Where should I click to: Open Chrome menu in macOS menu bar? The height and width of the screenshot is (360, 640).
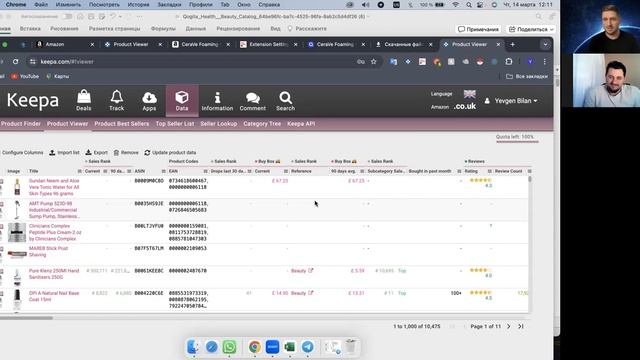(16, 4)
